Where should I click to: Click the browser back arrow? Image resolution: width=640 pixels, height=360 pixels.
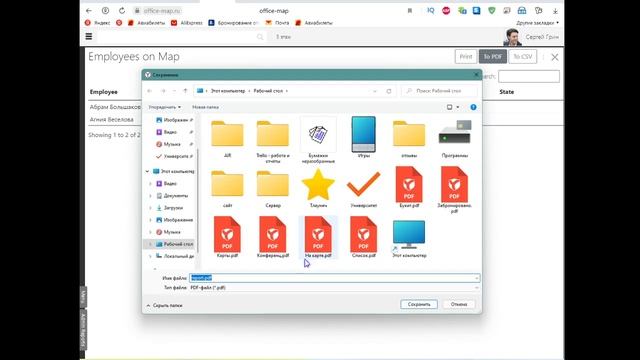tap(89, 11)
